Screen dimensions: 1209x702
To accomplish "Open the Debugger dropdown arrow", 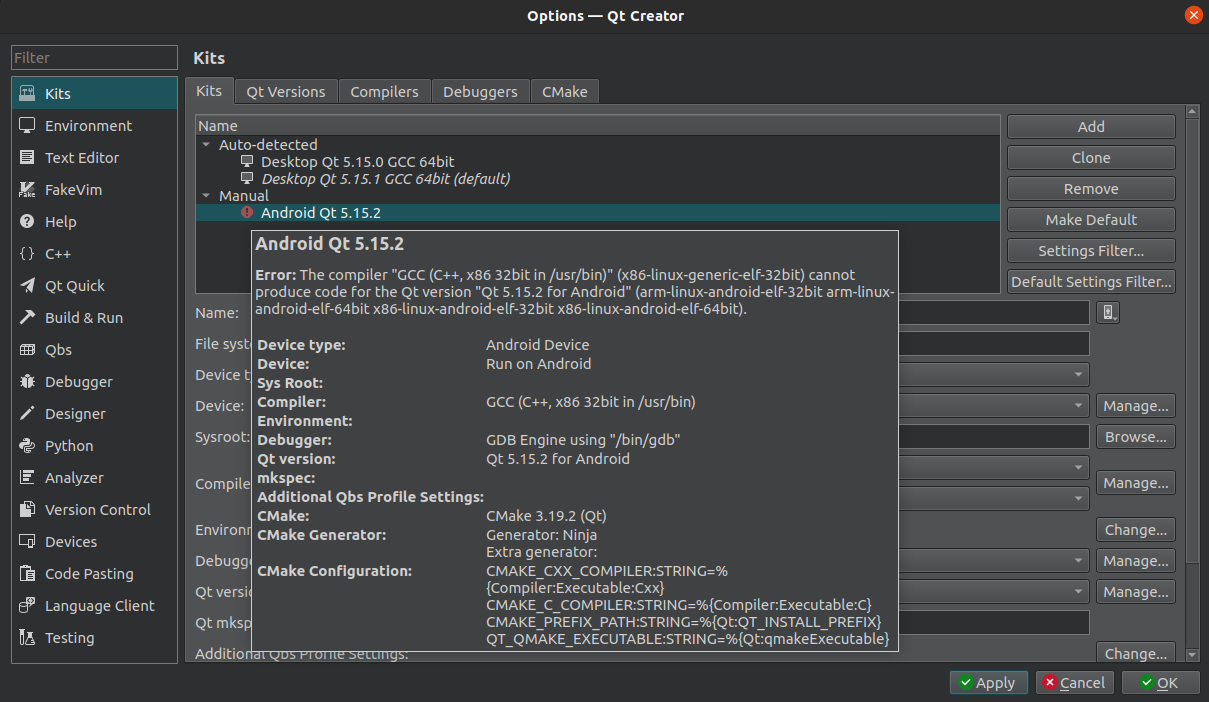I will click(1079, 561).
